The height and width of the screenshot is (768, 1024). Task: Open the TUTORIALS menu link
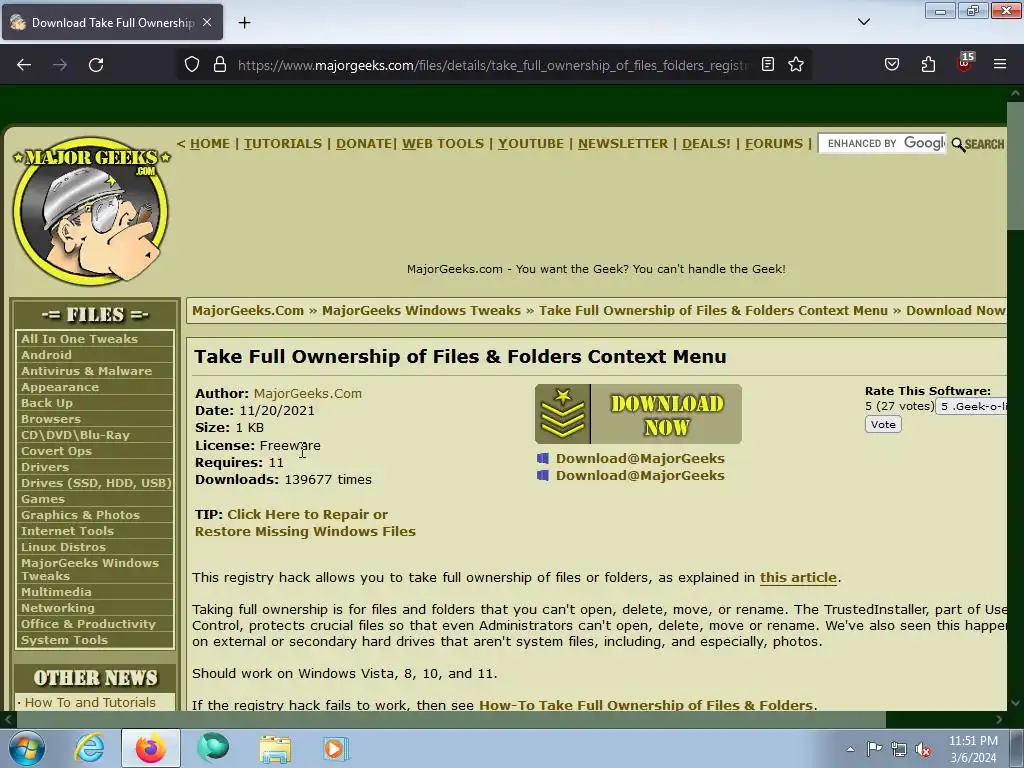(283, 144)
